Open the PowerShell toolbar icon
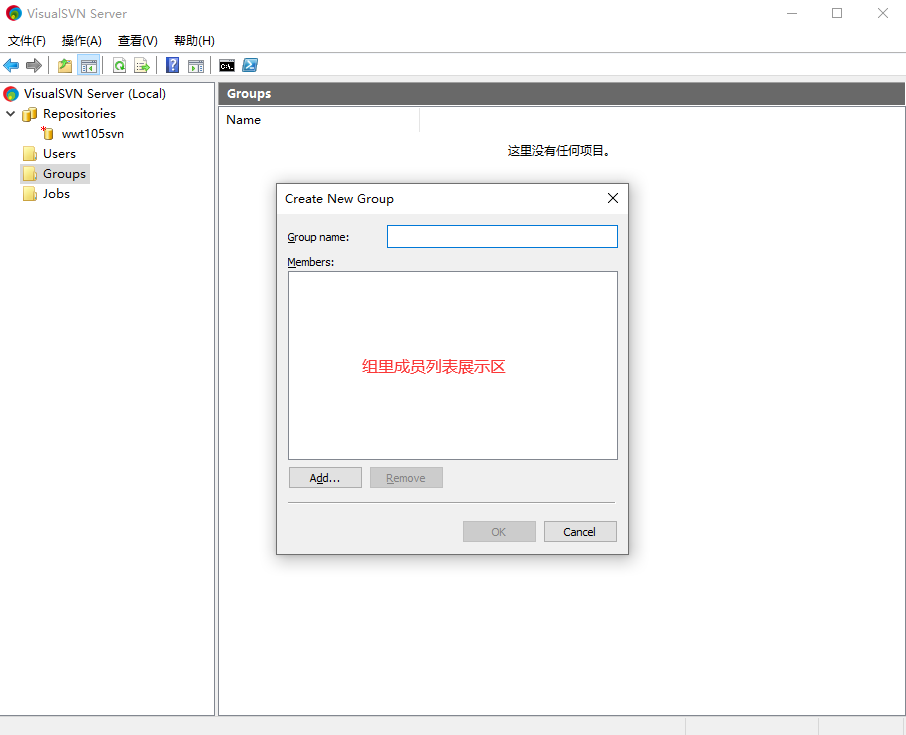 [x=250, y=66]
